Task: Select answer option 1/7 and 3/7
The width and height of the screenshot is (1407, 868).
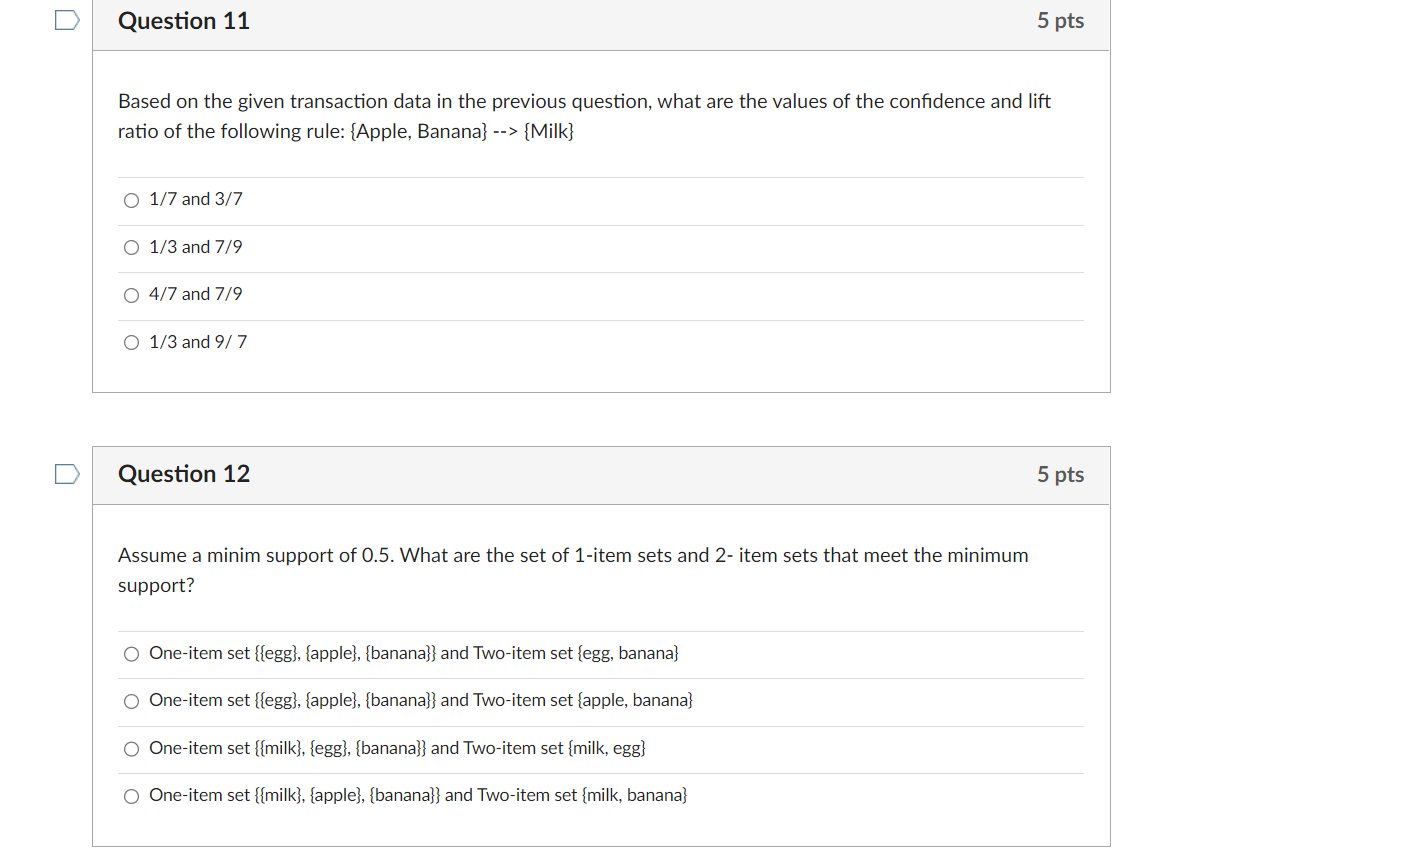Action: point(131,200)
